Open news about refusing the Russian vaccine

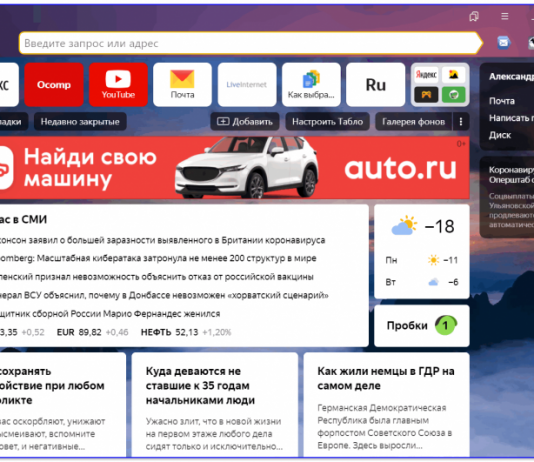click(156, 277)
